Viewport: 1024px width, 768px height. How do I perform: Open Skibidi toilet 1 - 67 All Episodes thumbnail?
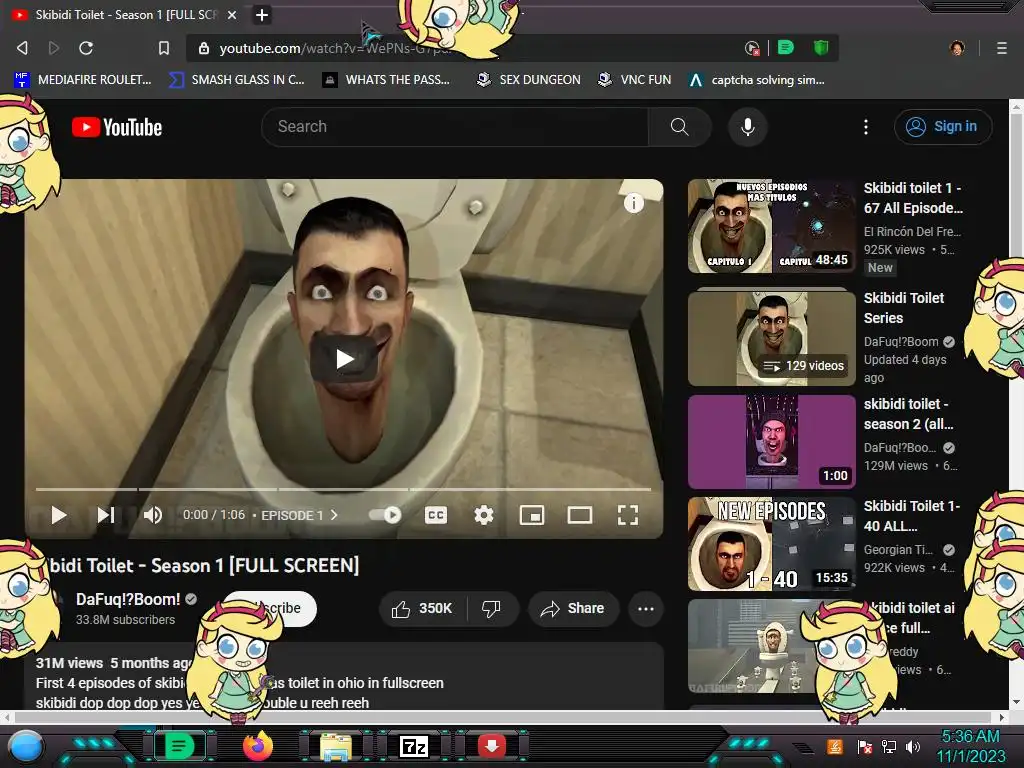(x=772, y=226)
